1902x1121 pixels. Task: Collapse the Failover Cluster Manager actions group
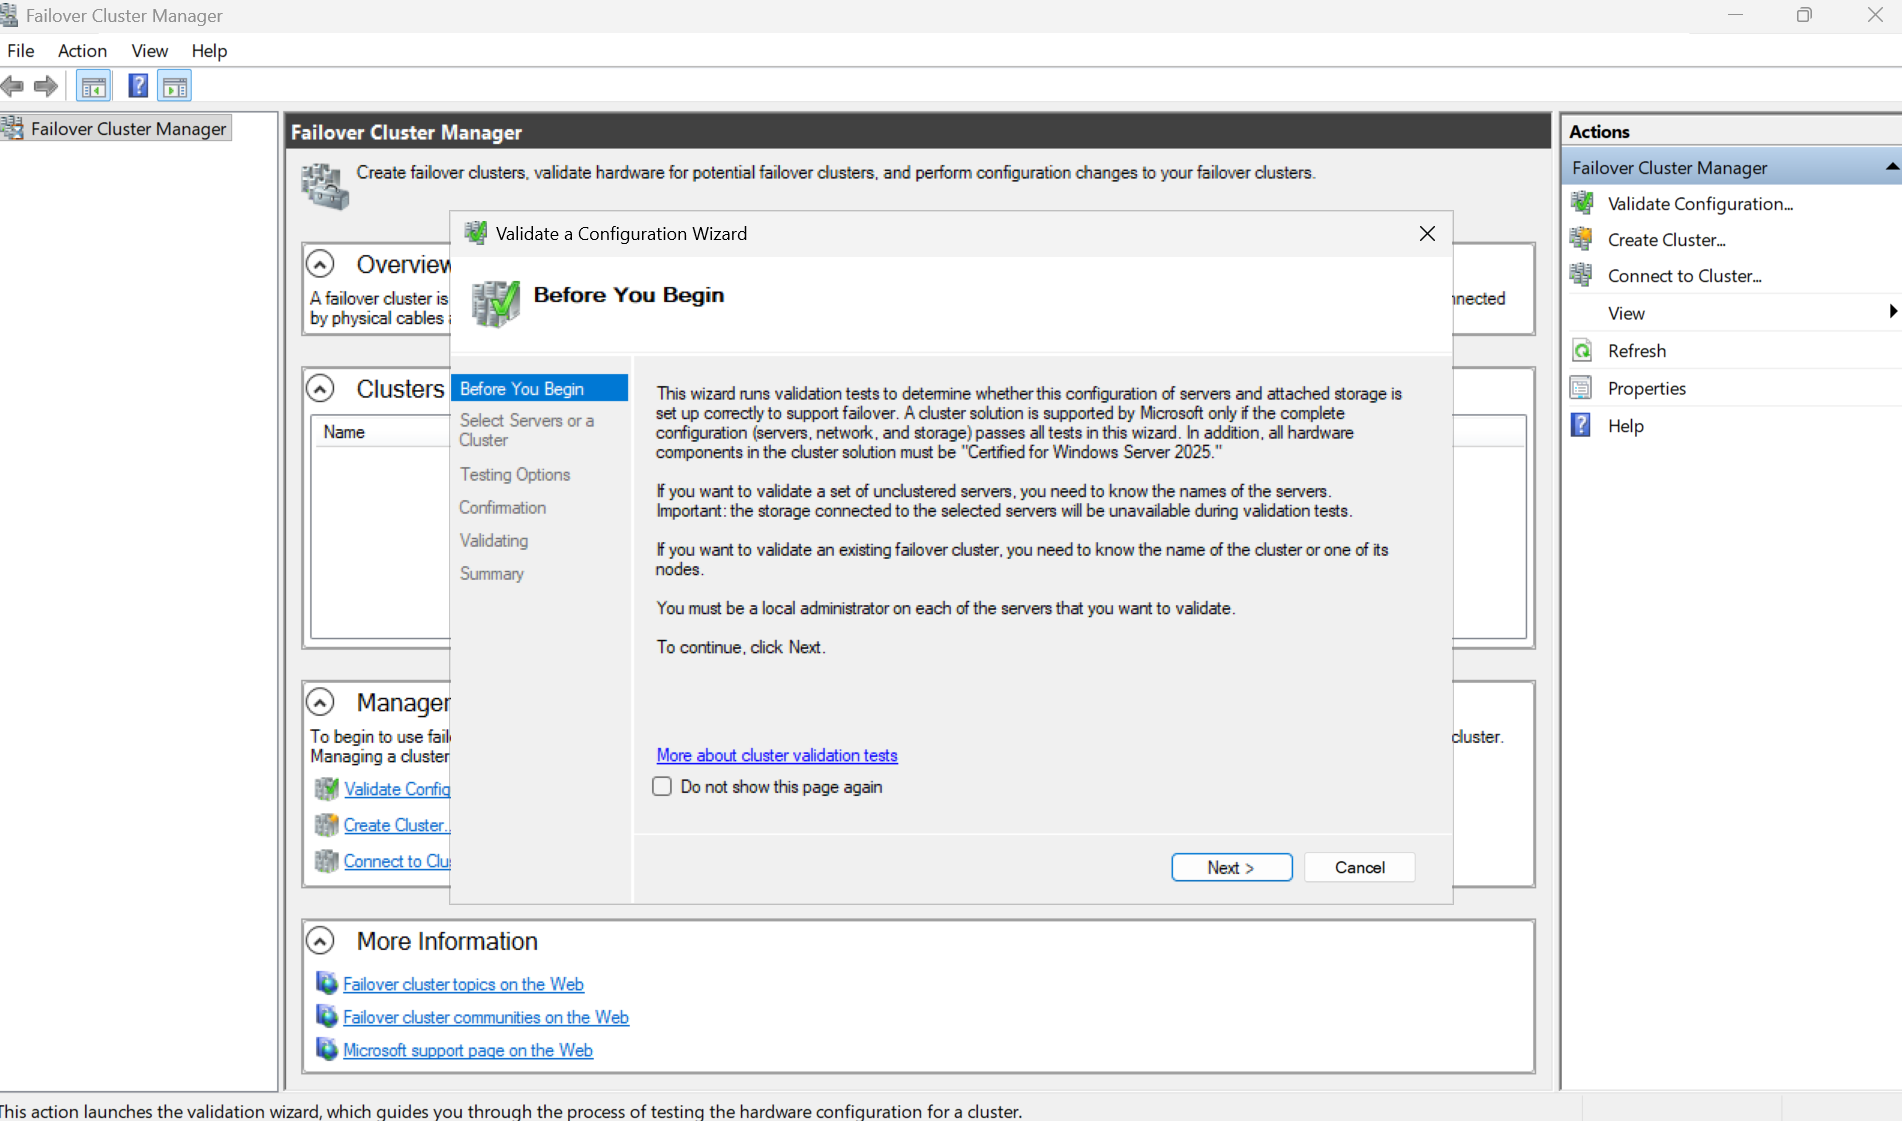pos(1891,167)
